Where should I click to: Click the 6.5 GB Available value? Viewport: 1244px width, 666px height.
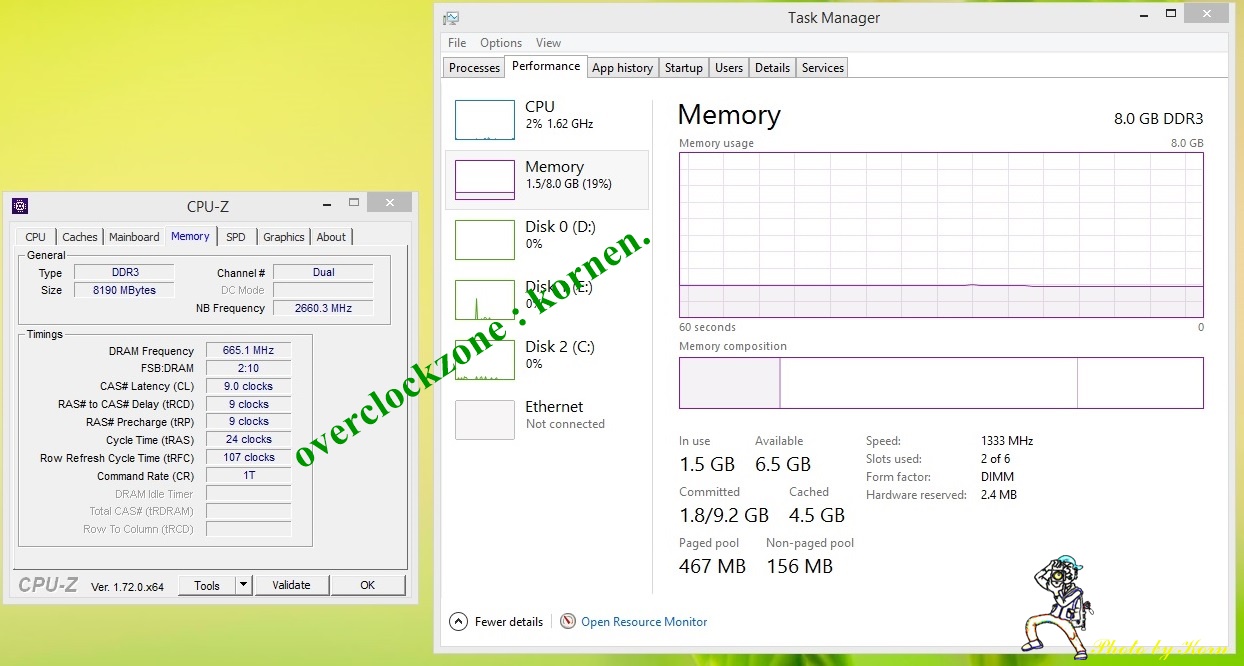[783, 464]
